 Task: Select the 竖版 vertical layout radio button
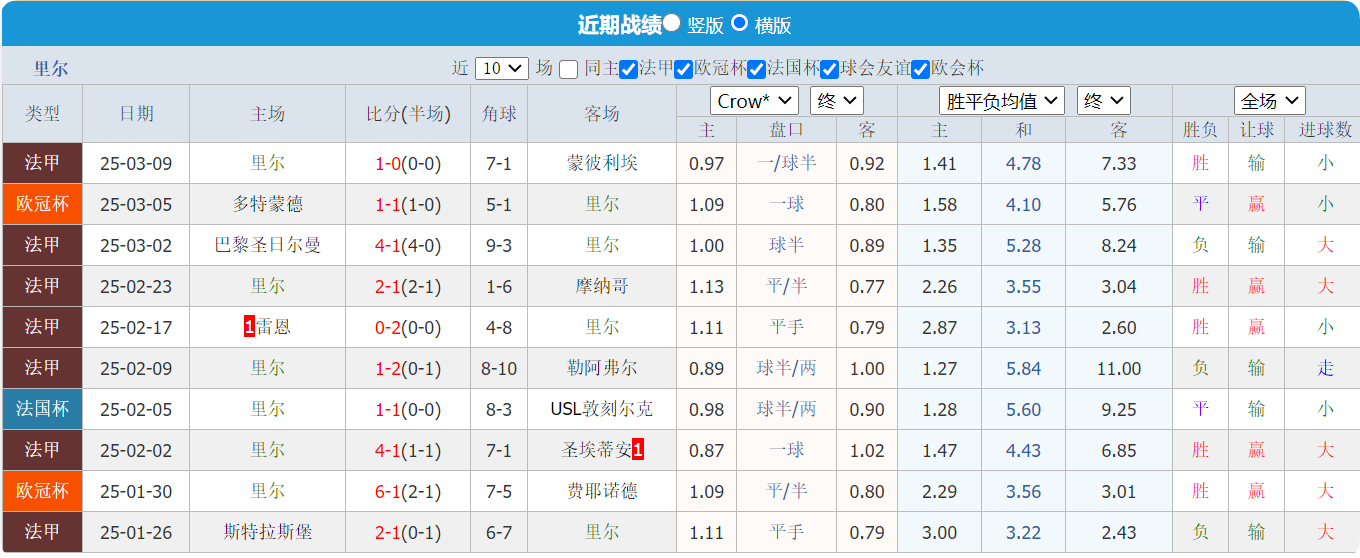pos(672,23)
